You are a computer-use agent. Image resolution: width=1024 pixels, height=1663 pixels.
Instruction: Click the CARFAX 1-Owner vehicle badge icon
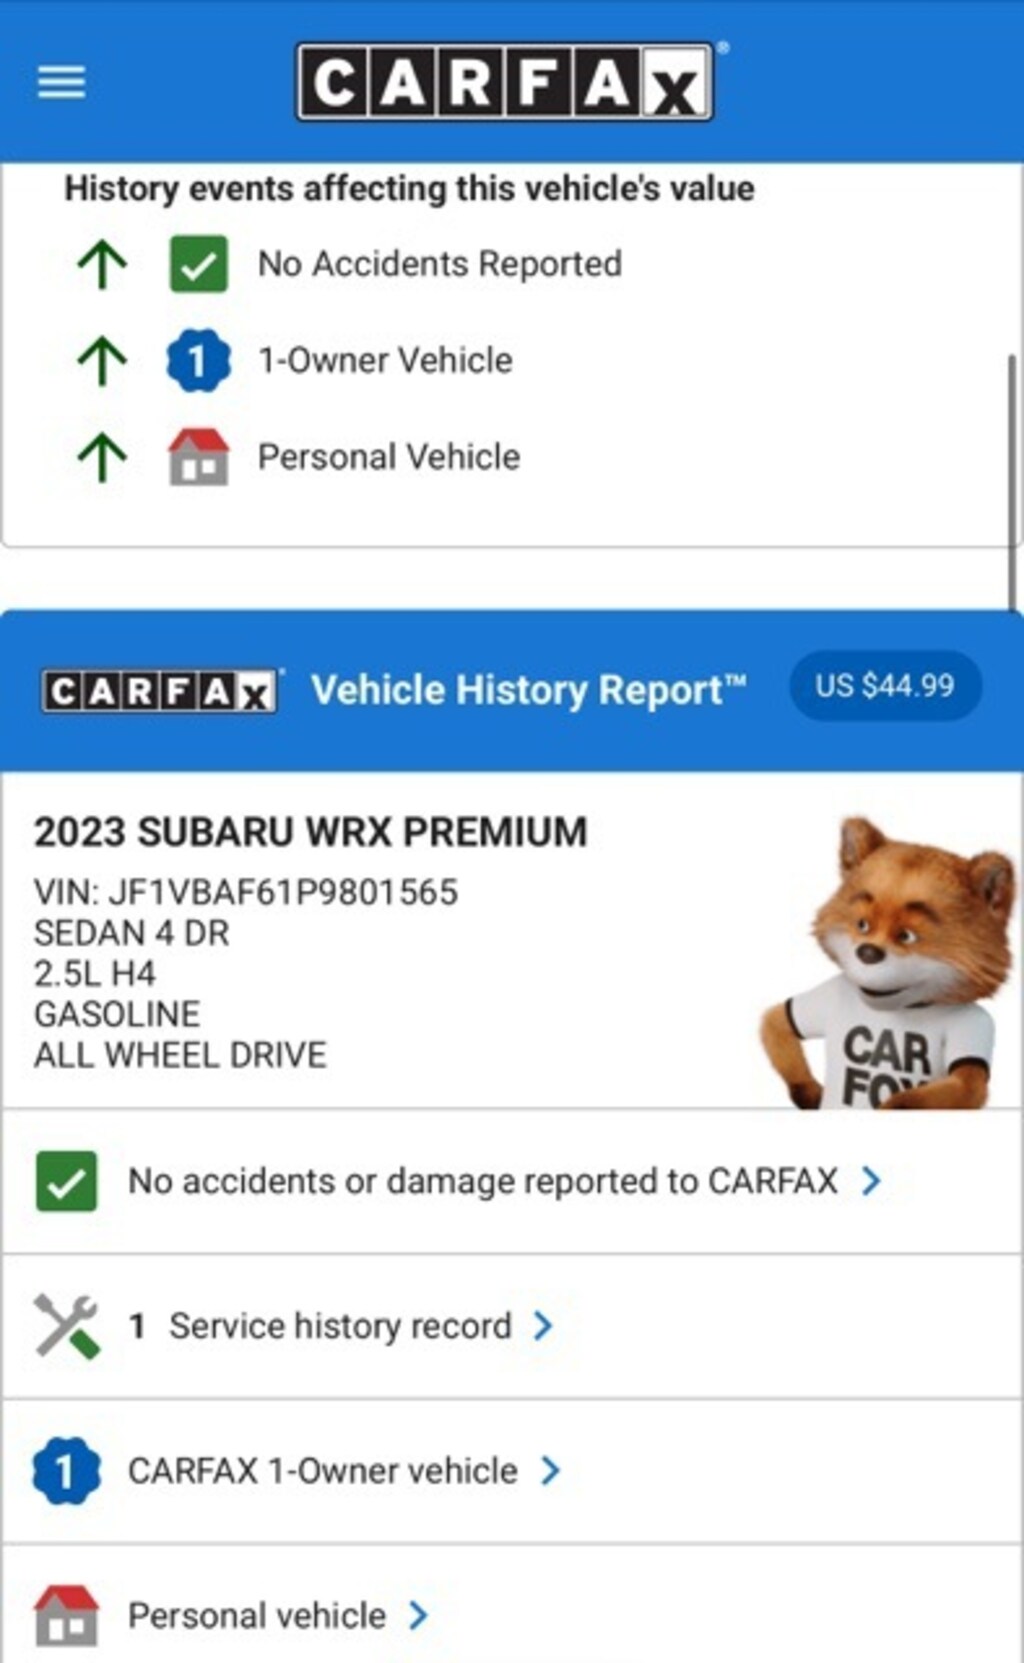coord(66,1471)
